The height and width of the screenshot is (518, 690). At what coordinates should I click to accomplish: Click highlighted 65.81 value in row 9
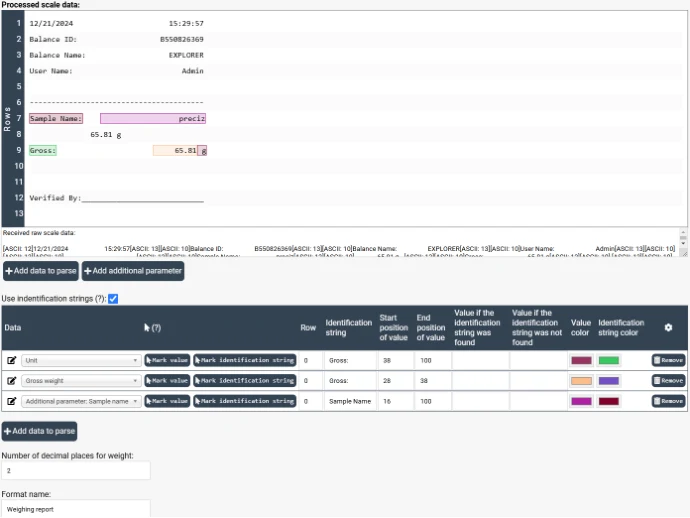tap(175, 151)
